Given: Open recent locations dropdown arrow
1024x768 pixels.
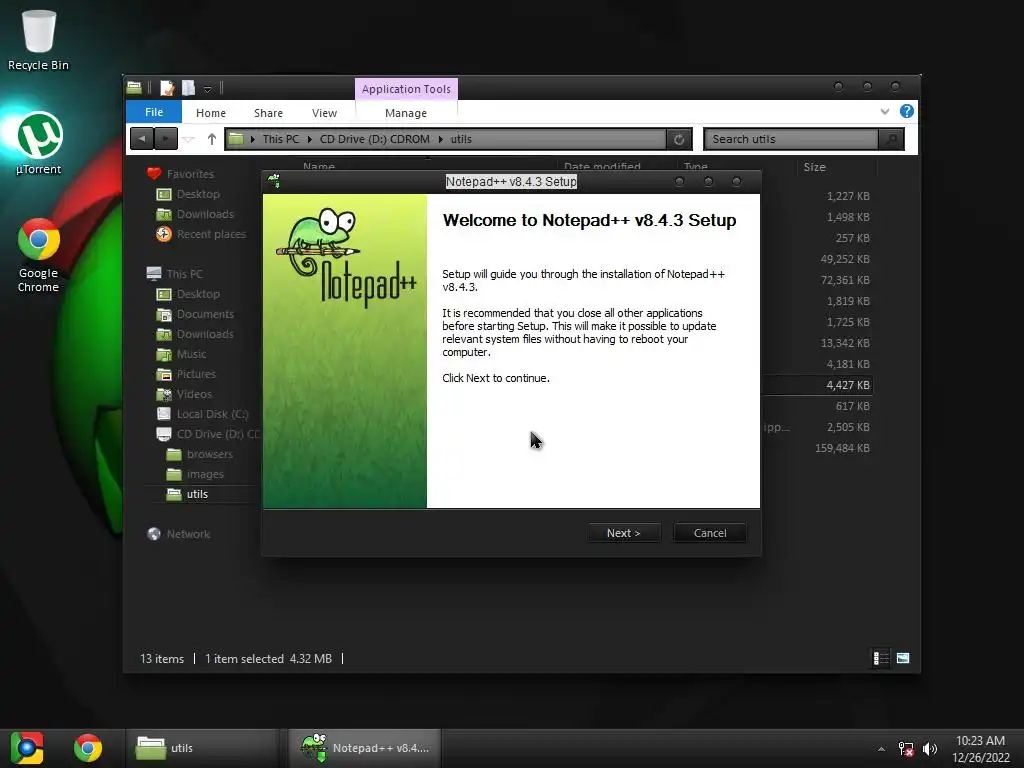Looking at the screenshot, I should (x=189, y=140).
